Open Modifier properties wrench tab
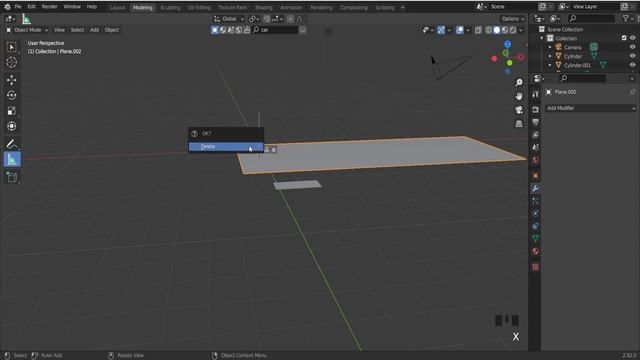 tap(536, 188)
